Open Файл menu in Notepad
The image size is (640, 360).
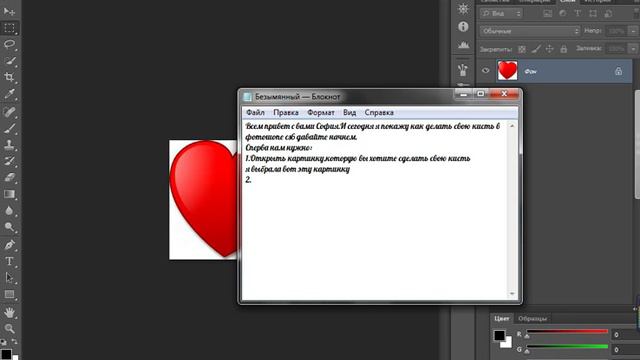[x=255, y=112]
